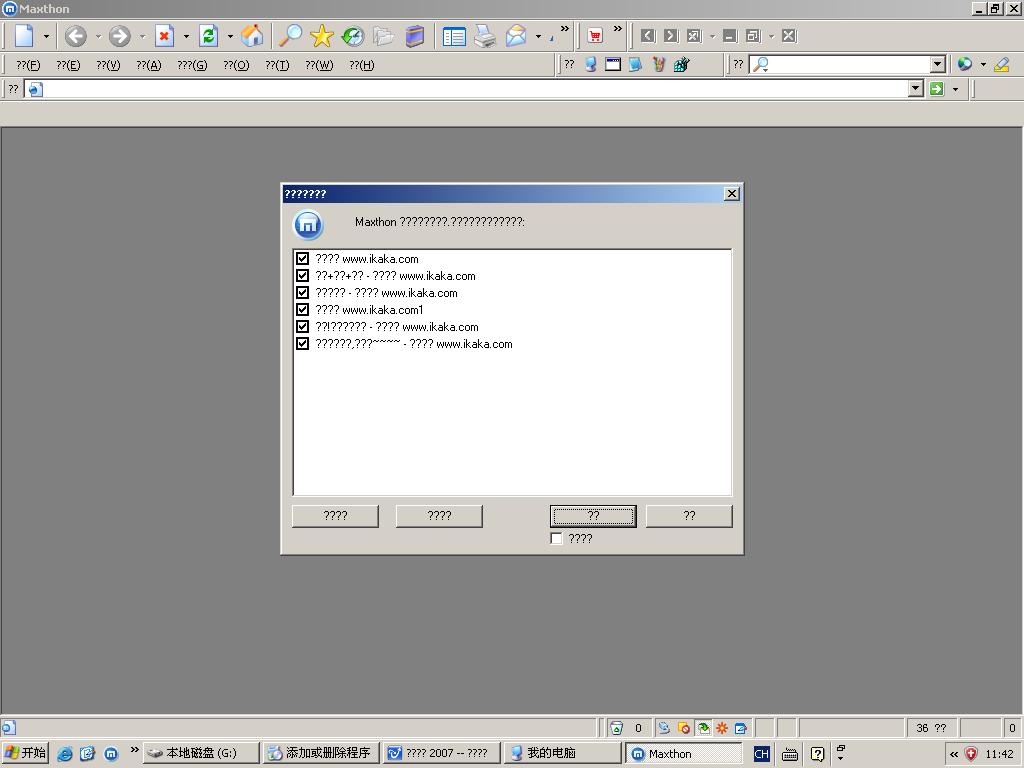Click the New page icon in toolbar
The width and height of the screenshot is (1024, 768).
click(24, 36)
